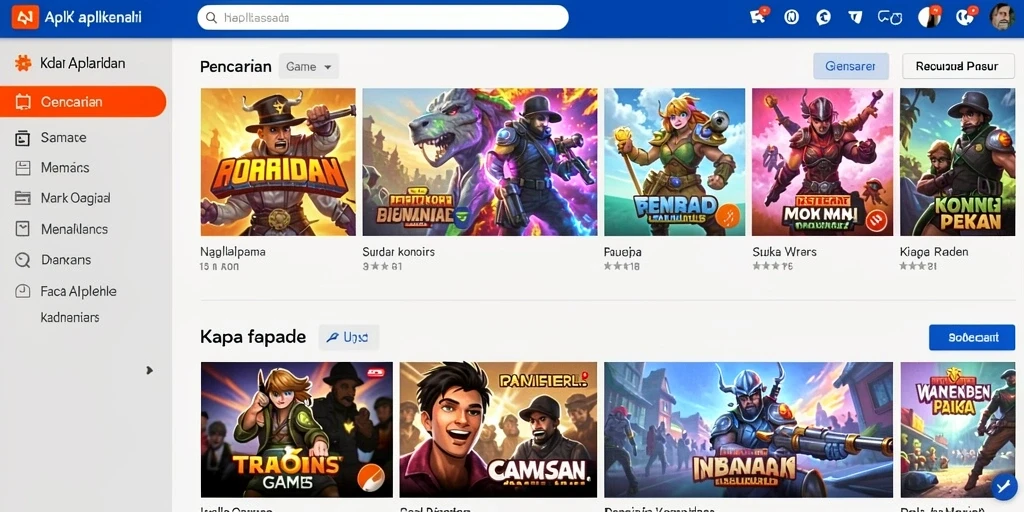Click the blue Sodecant button

972,338
